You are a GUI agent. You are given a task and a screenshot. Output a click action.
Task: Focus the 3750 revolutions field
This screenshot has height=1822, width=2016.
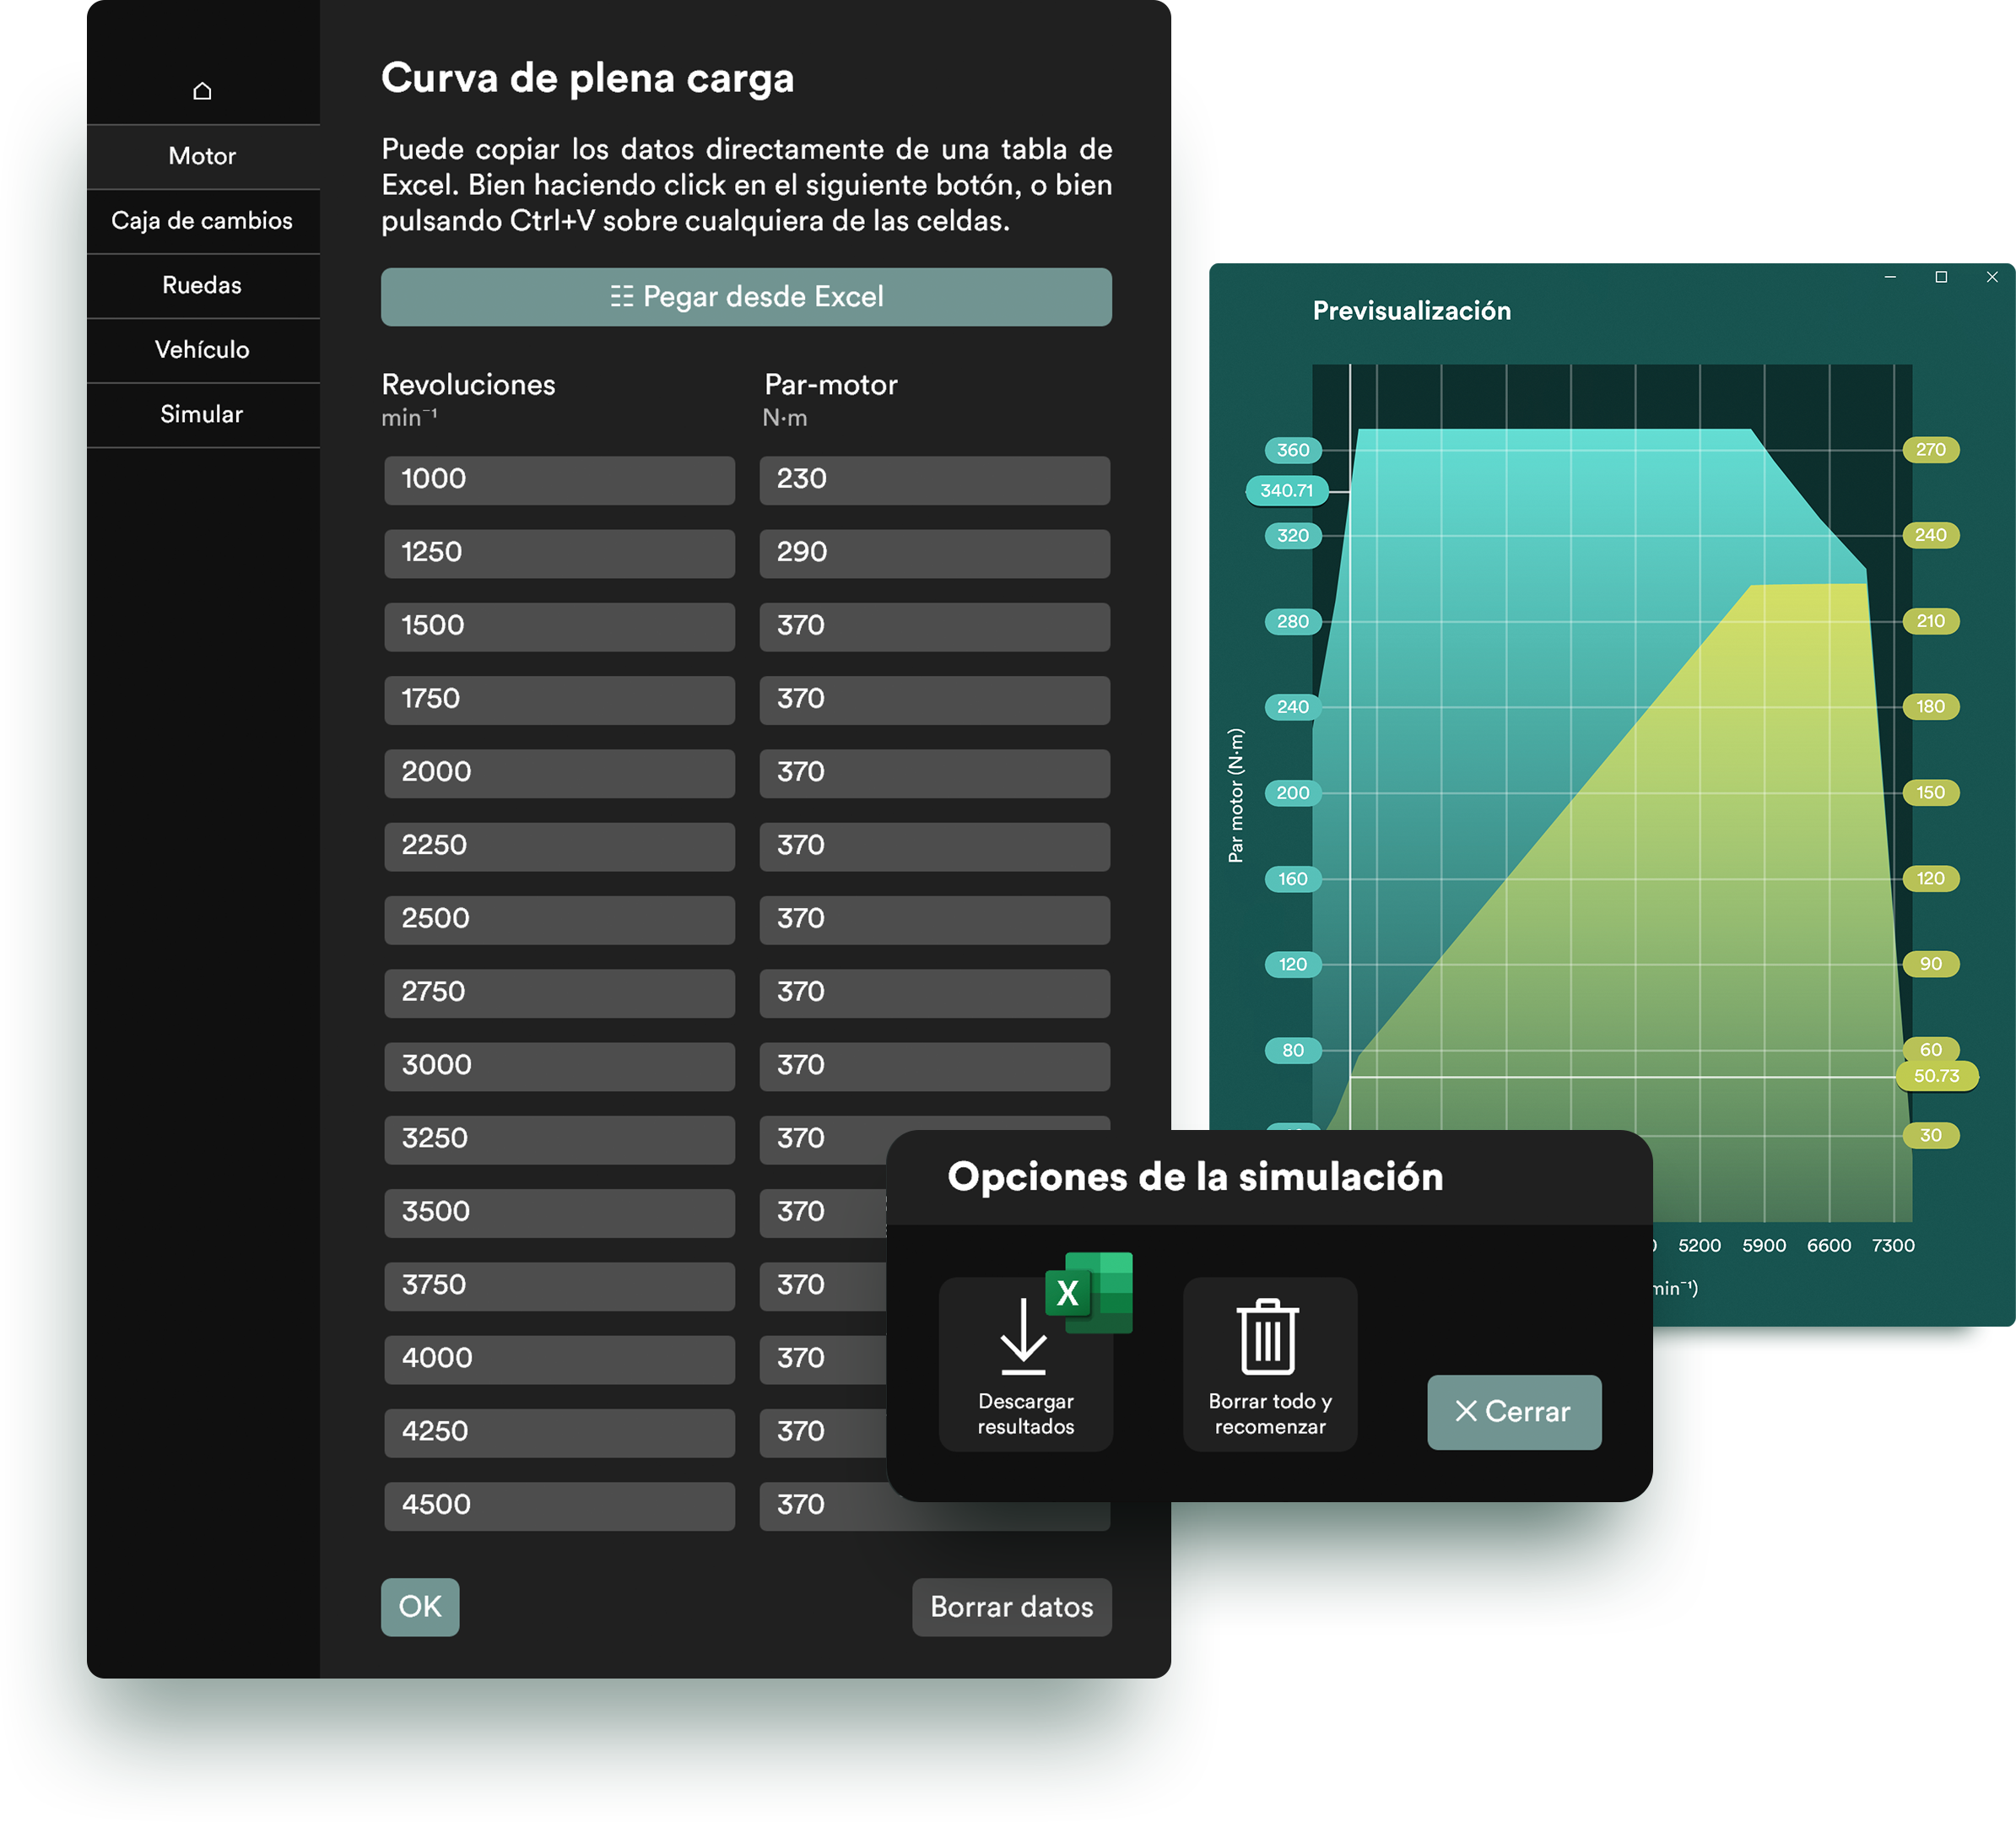tap(560, 1286)
